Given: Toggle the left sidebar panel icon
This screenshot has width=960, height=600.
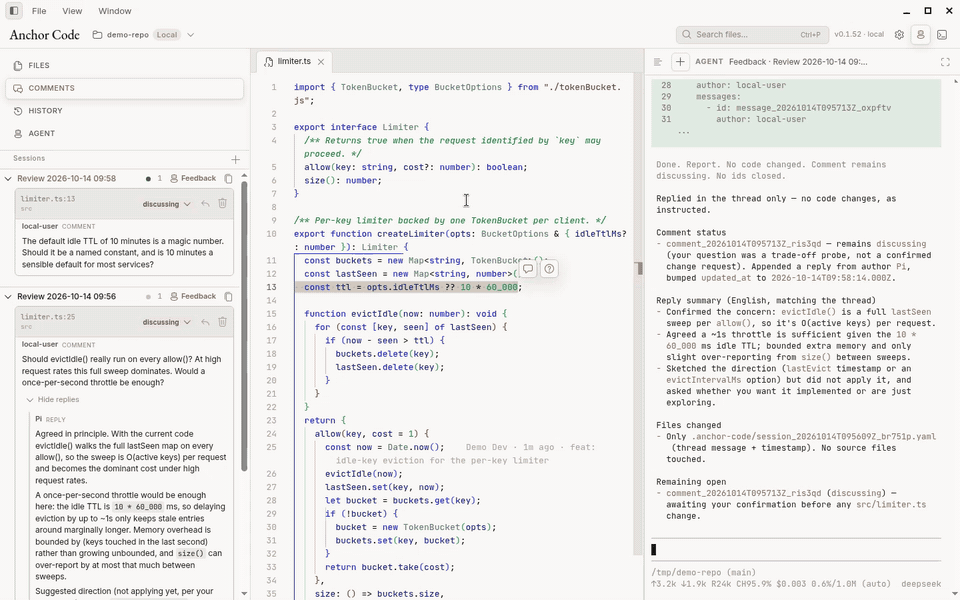Looking at the screenshot, I should coord(13,10).
